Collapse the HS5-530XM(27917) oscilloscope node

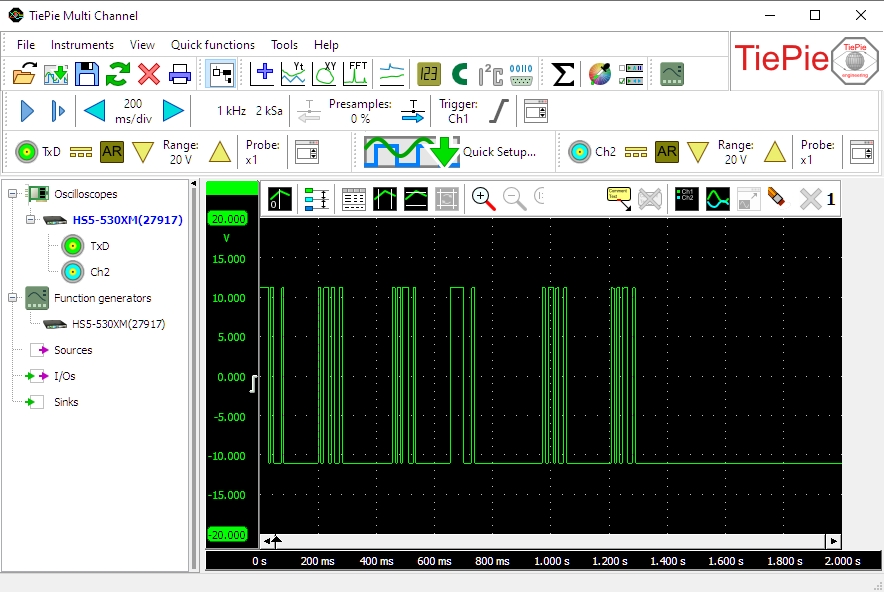point(32,220)
